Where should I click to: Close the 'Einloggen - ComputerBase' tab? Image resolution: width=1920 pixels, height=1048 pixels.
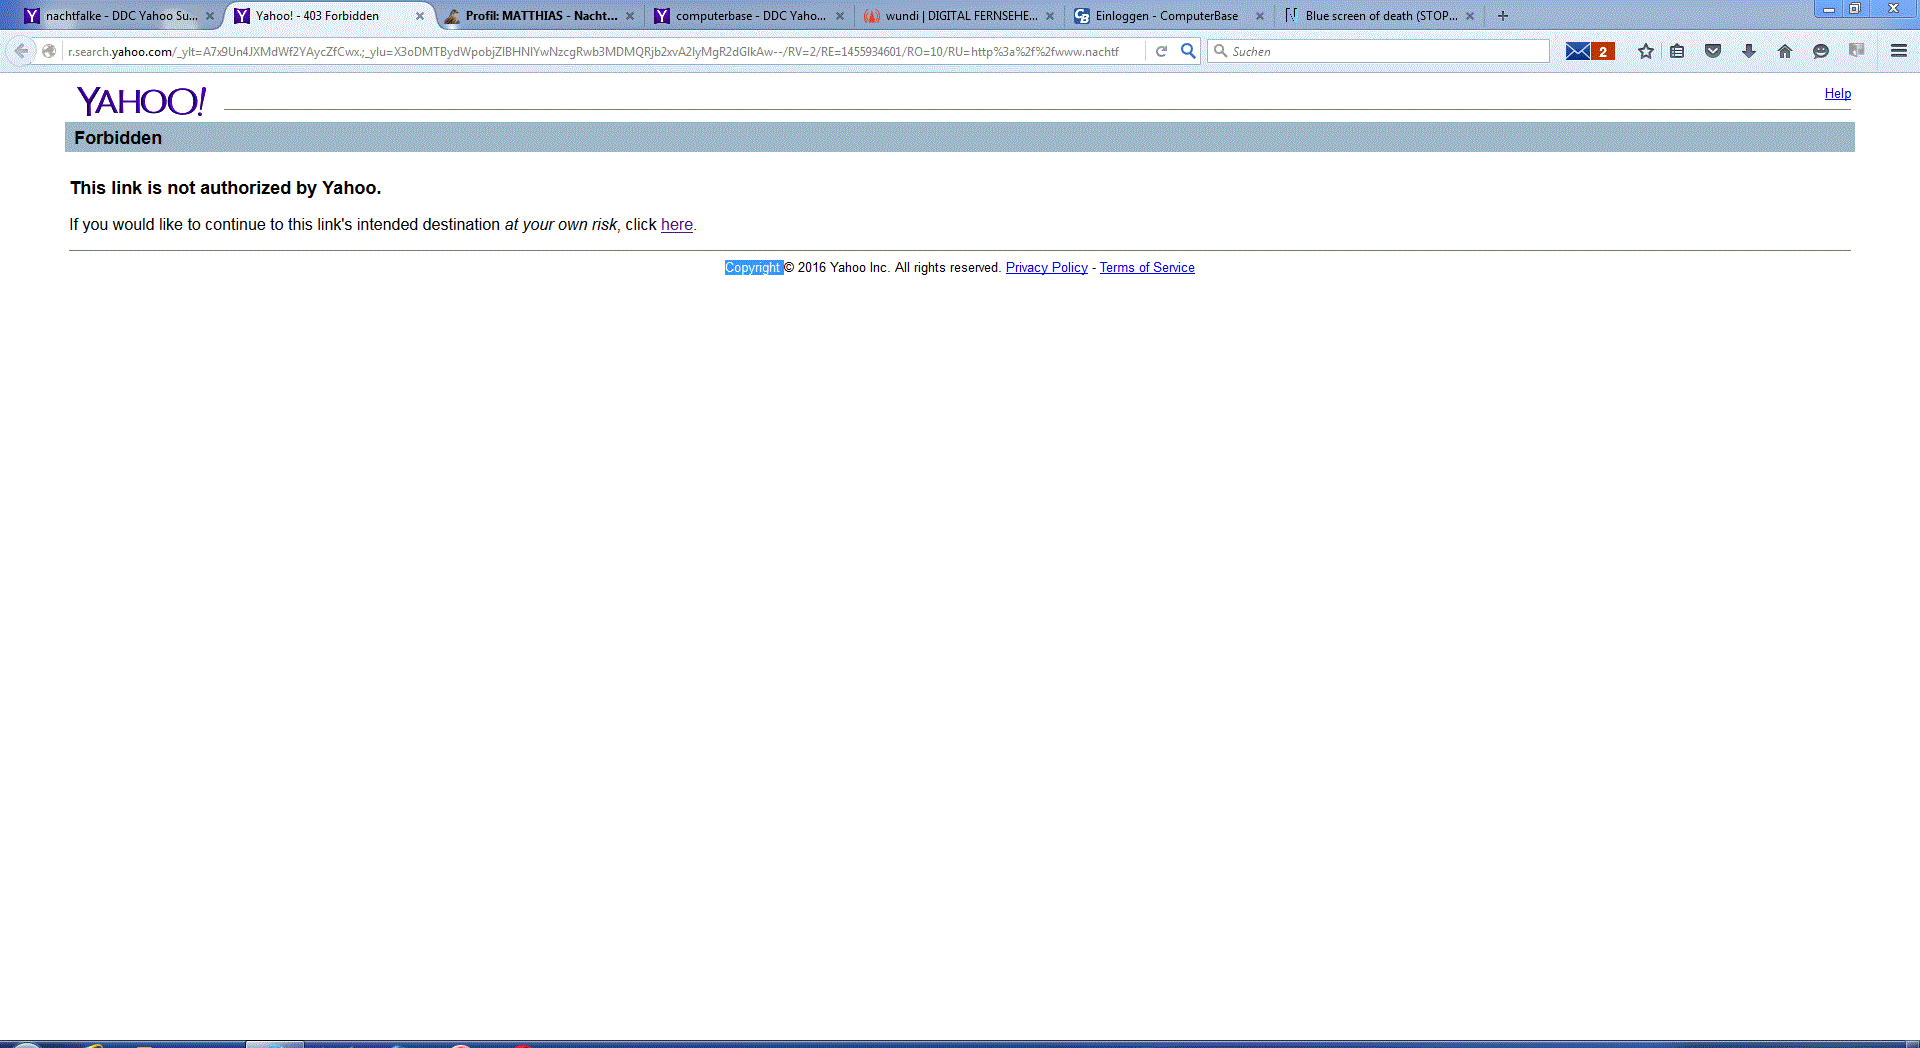click(1260, 16)
